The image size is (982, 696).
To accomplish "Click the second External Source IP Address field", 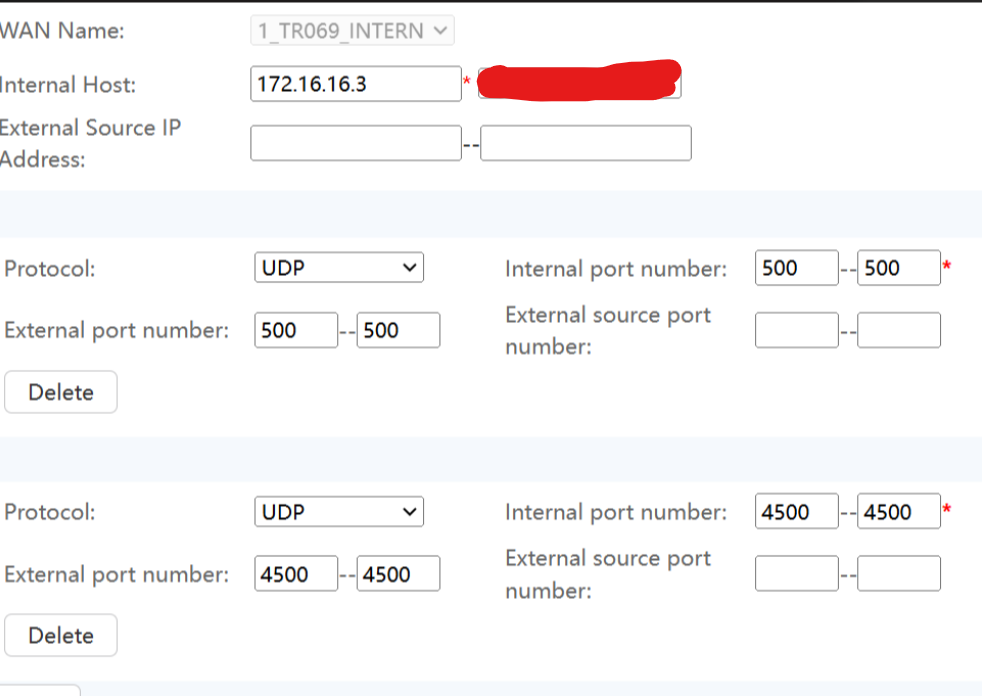I will click(585, 142).
